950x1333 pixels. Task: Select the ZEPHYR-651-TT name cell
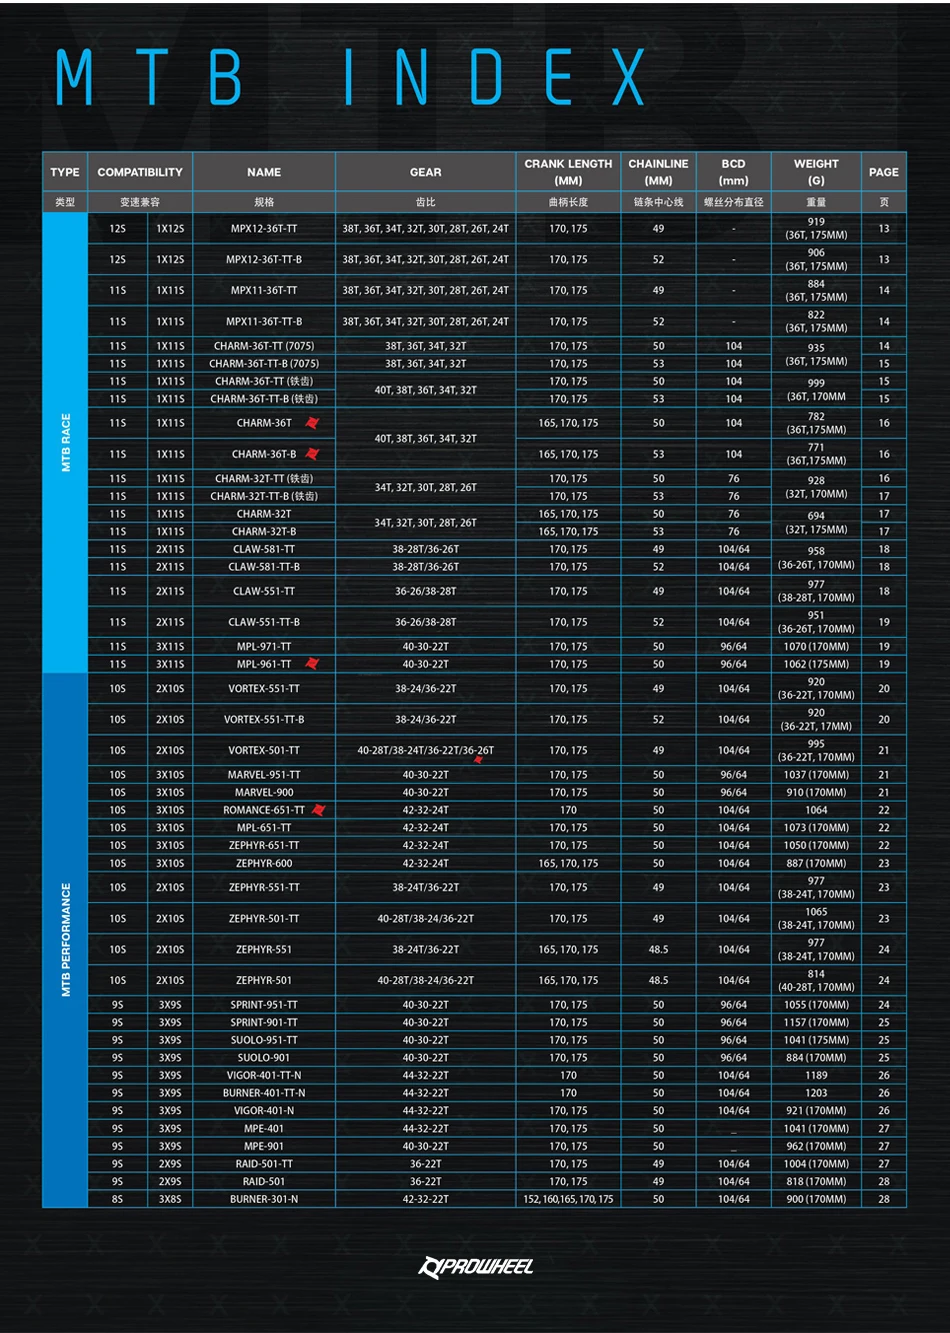pos(264,845)
